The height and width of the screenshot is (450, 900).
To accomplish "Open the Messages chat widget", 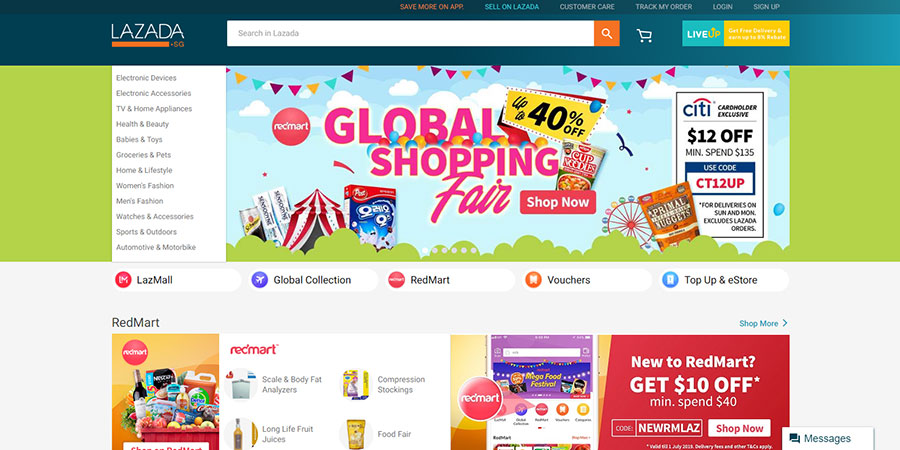I will (x=828, y=439).
